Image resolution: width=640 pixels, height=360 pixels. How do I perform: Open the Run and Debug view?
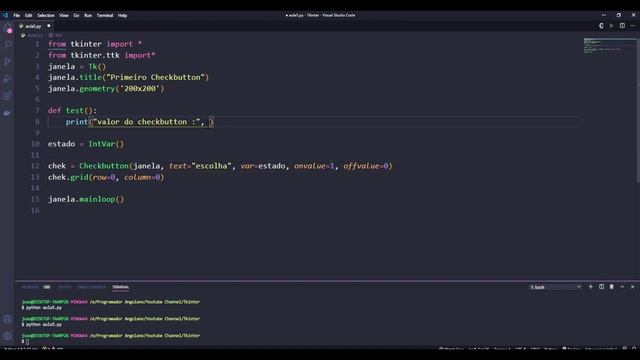[7, 79]
